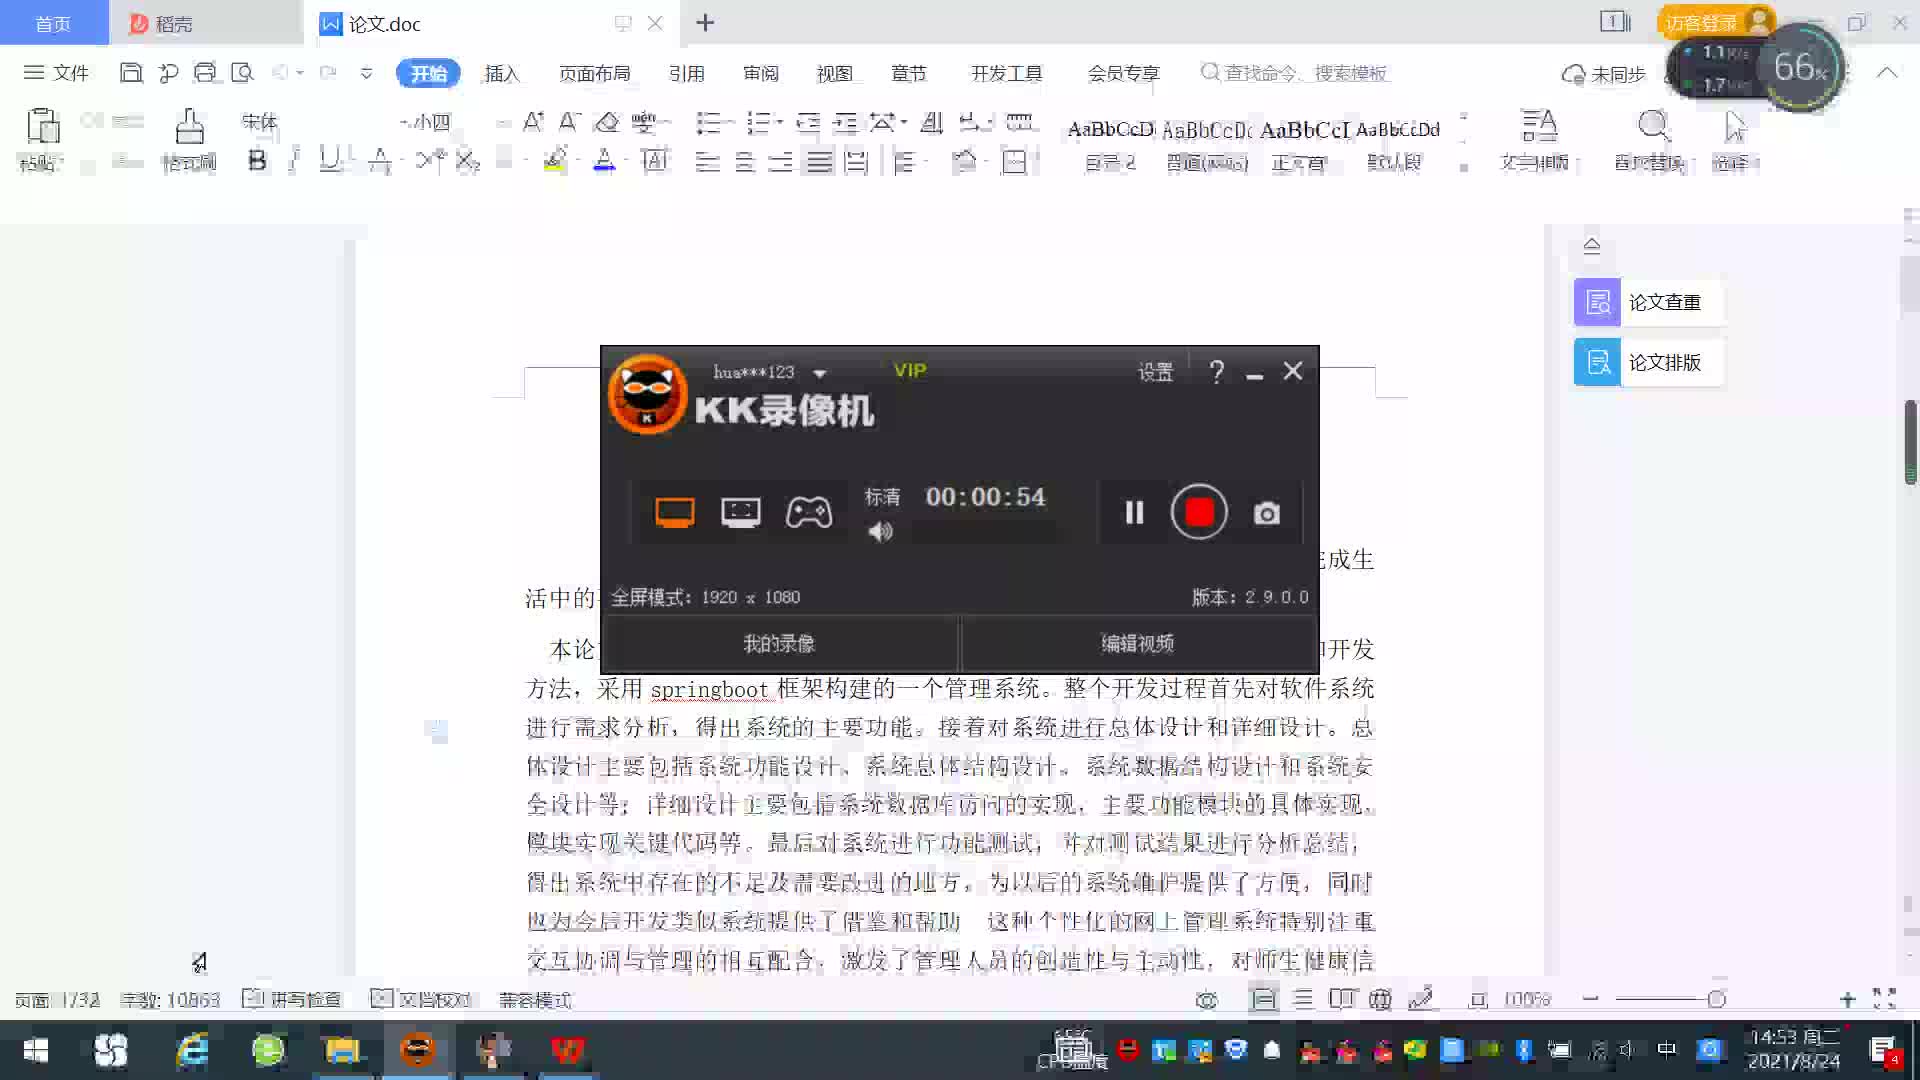Select full-screen recording mode in KK recorder
Image resolution: width=1920 pixels, height=1080 pixels.
coord(675,513)
